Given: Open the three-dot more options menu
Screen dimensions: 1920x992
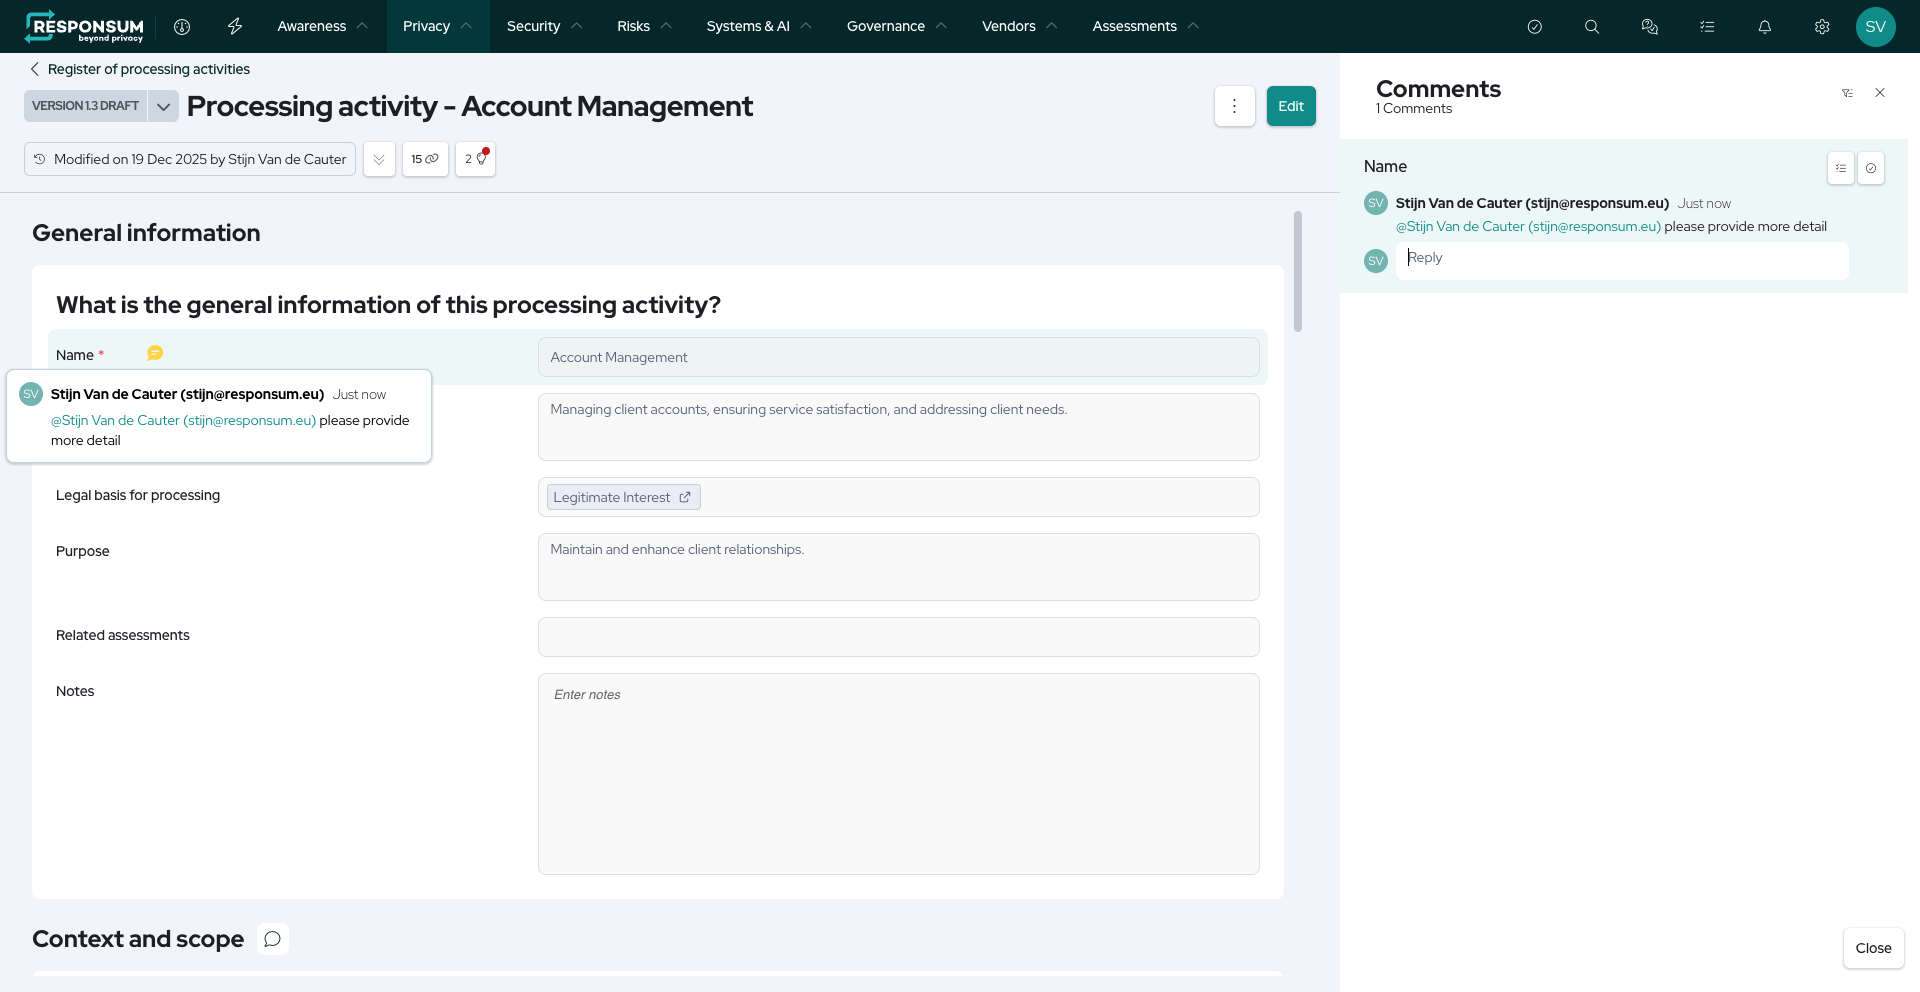Looking at the screenshot, I should pyautogui.click(x=1235, y=106).
